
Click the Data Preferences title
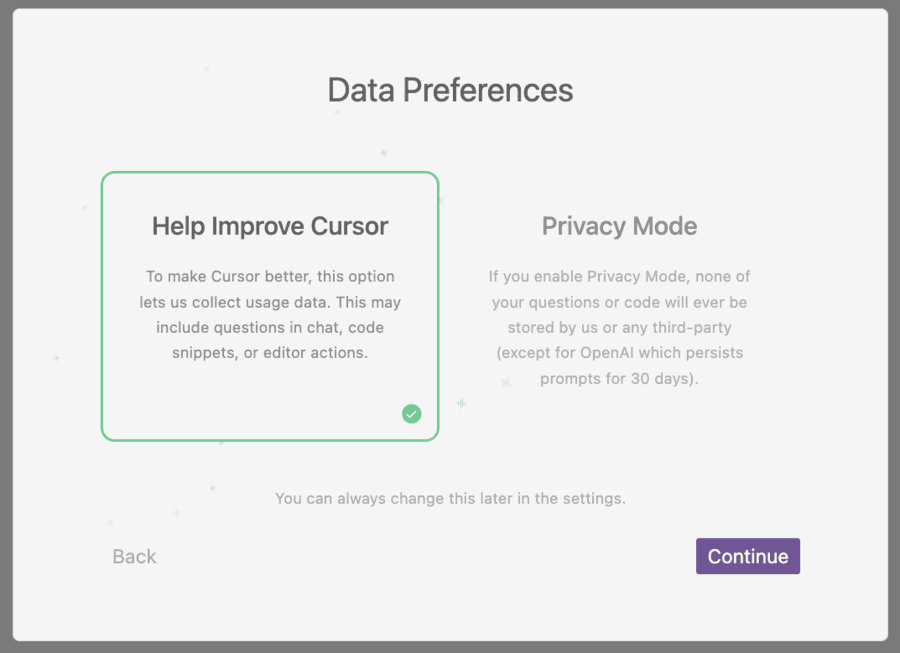(451, 90)
